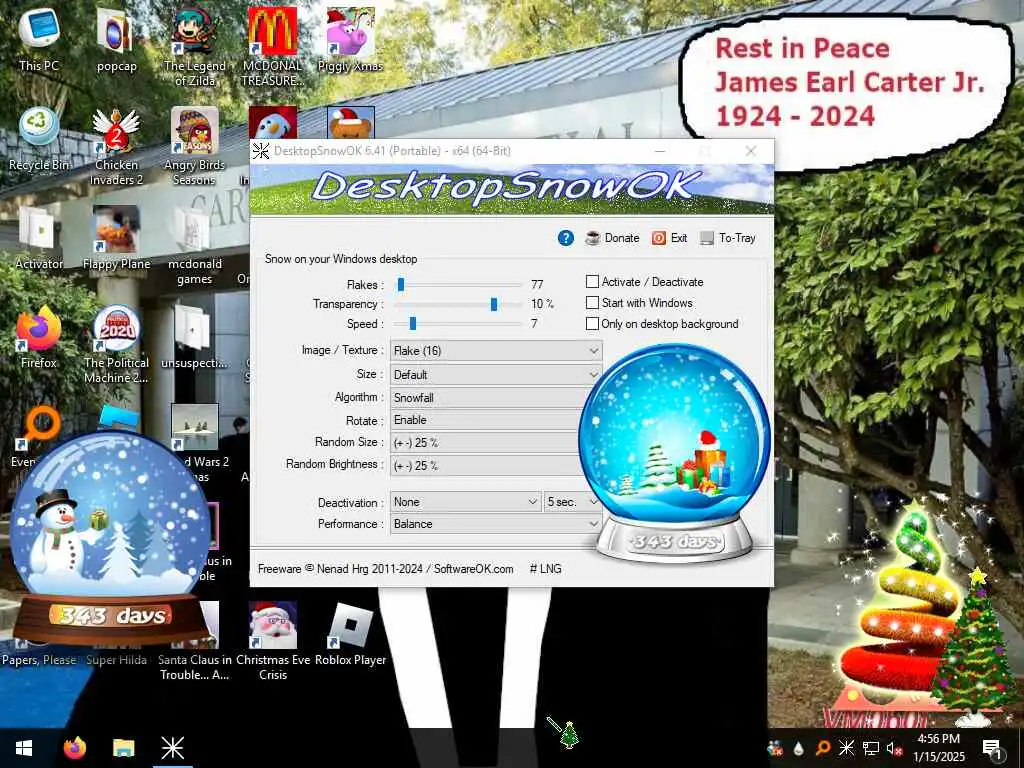Click the DesktopSnowOK taskbar button
This screenshot has height=768, width=1024.
coord(172,748)
